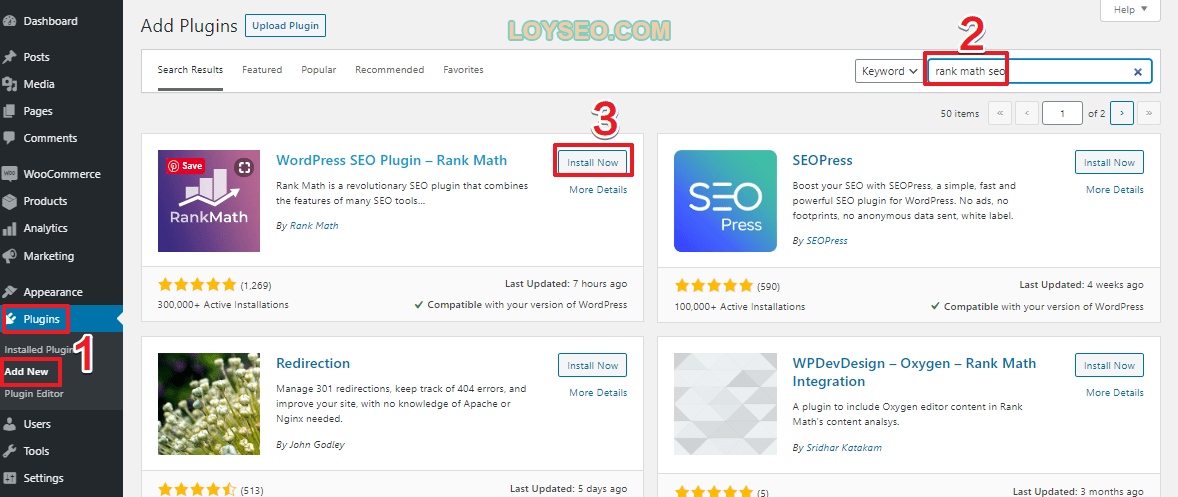The width and height of the screenshot is (1178, 497).
Task: Open the Appearance menu item
Action: click(x=52, y=292)
